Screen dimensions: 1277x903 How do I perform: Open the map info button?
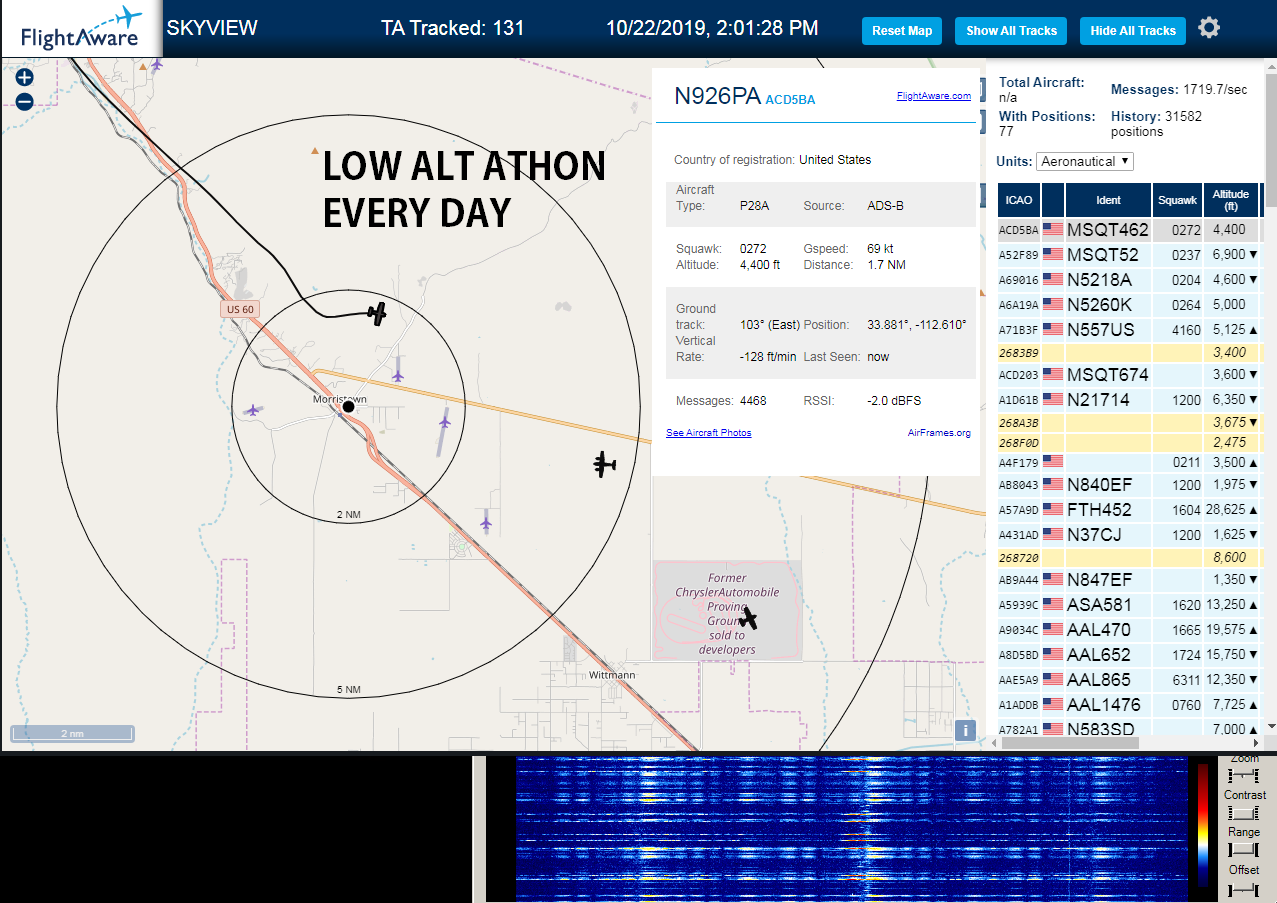(965, 730)
